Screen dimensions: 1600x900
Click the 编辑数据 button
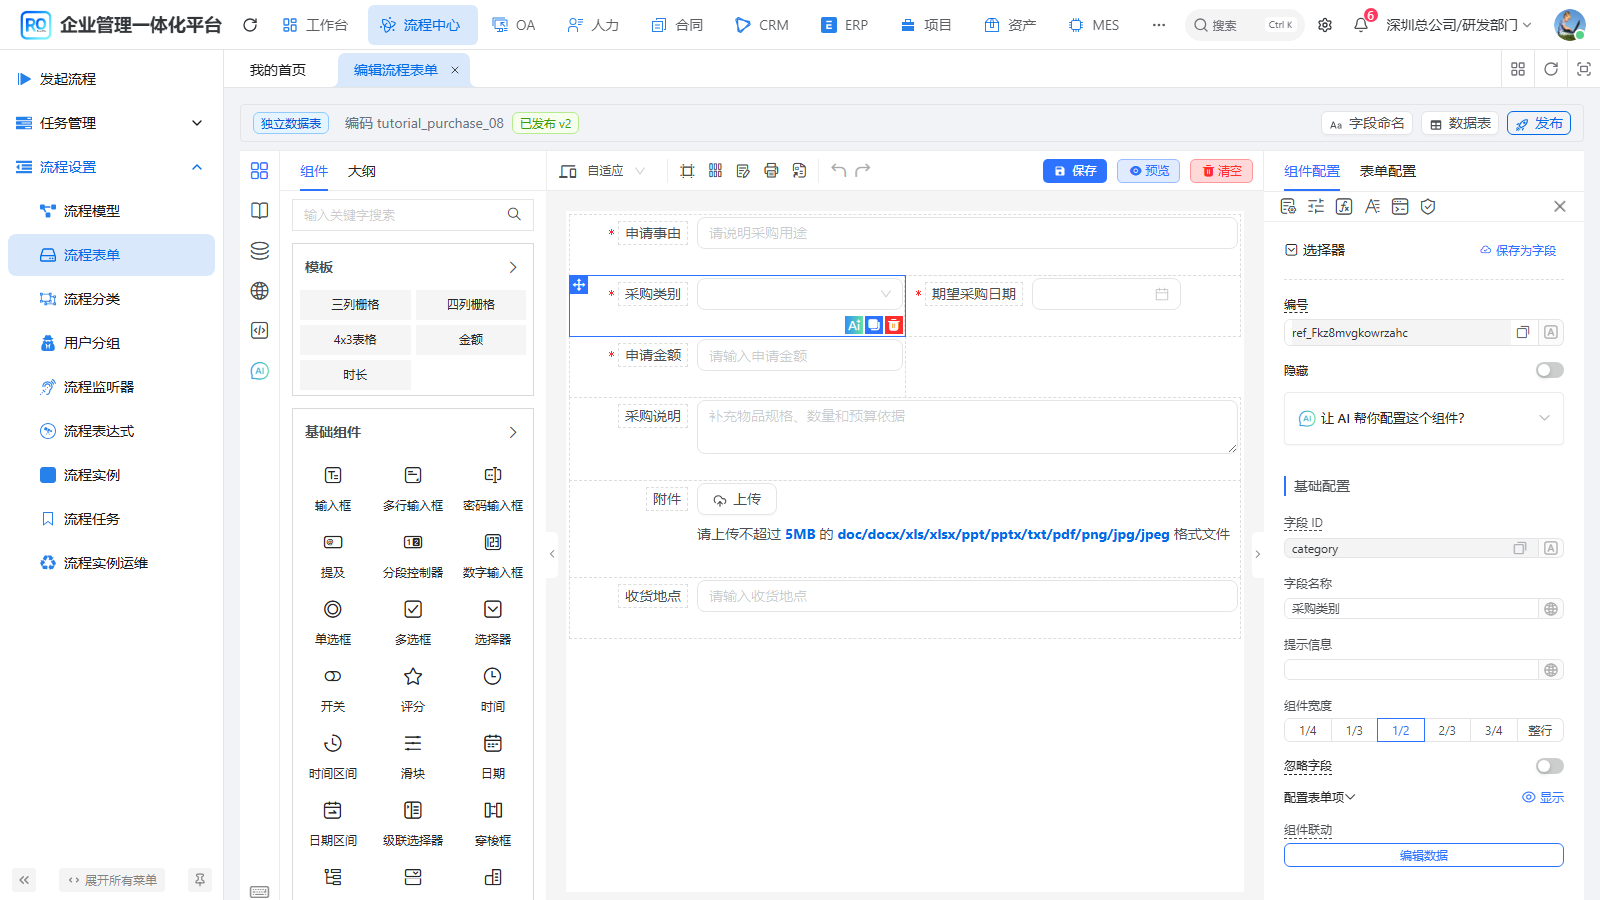pyautogui.click(x=1424, y=855)
